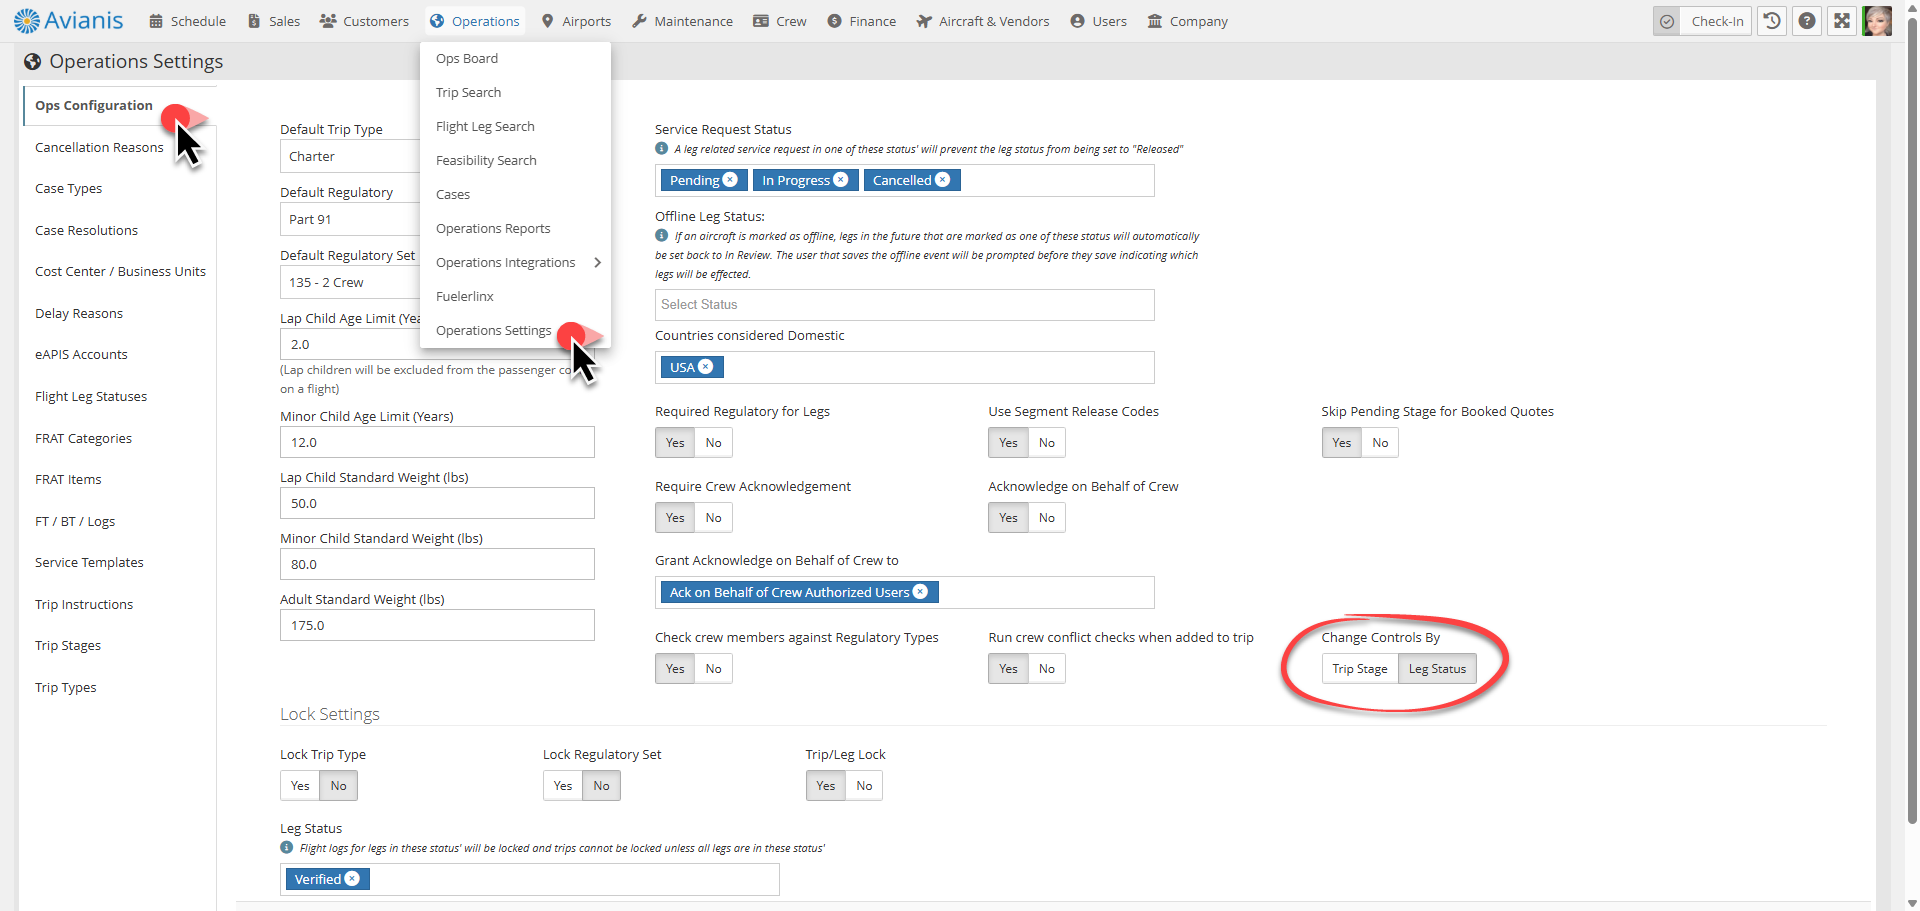Open the Finance menu
1920x911 pixels.
(x=861, y=21)
